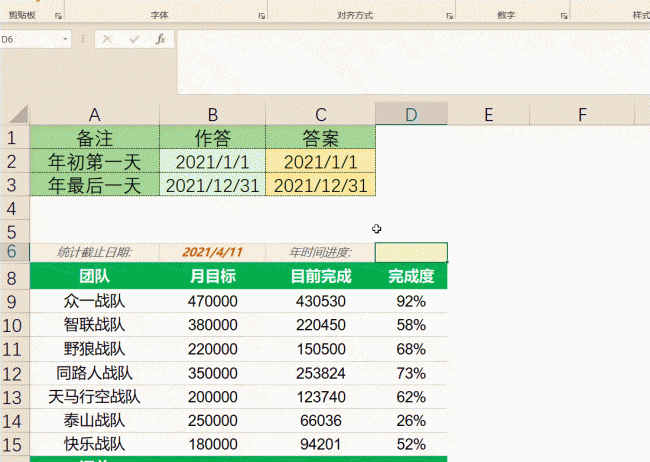This screenshot has height=462, width=650.
Task: Select the 同路人战队 cell
Action: [x=95, y=373]
